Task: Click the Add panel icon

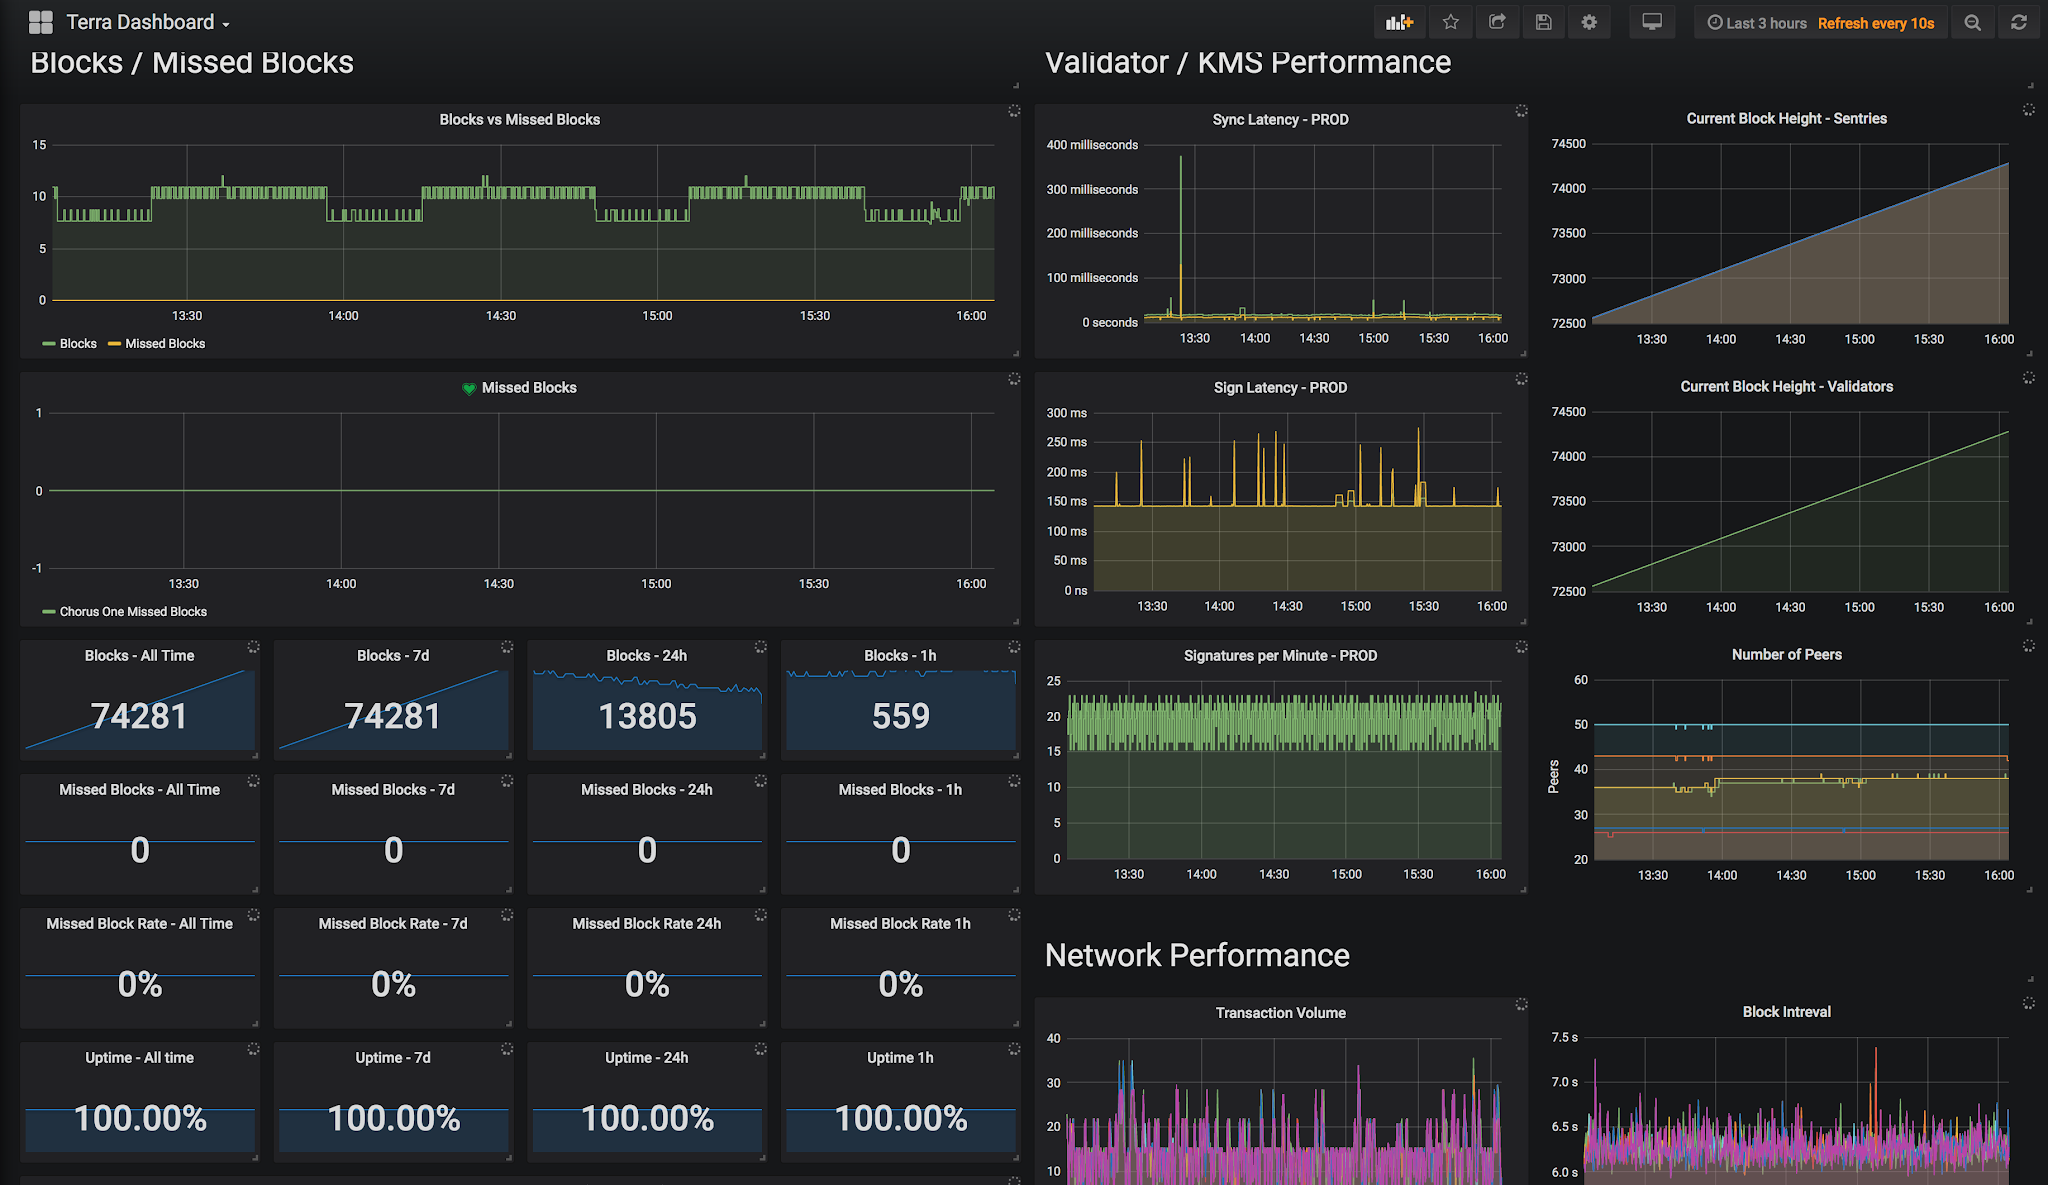Action: point(1399,22)
